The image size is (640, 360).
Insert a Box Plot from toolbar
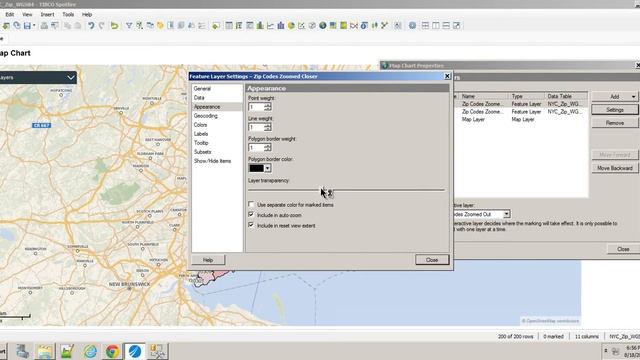374,26
